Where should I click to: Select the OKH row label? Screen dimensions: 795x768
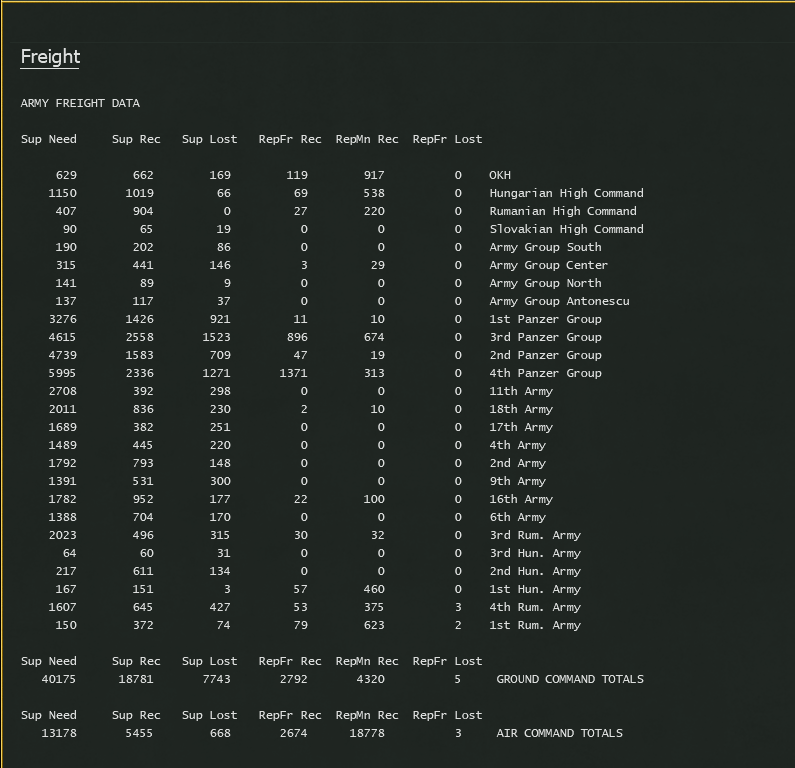tap(500, 175)
